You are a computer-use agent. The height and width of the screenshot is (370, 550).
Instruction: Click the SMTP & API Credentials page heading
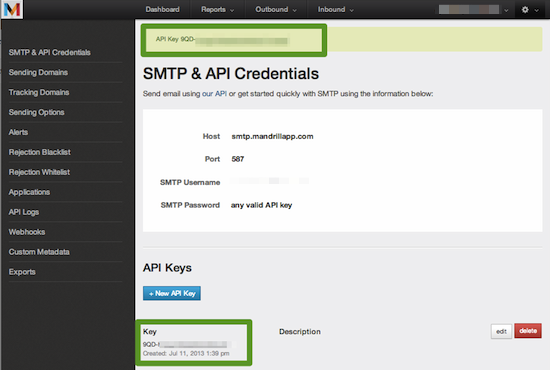pos(231,74)
